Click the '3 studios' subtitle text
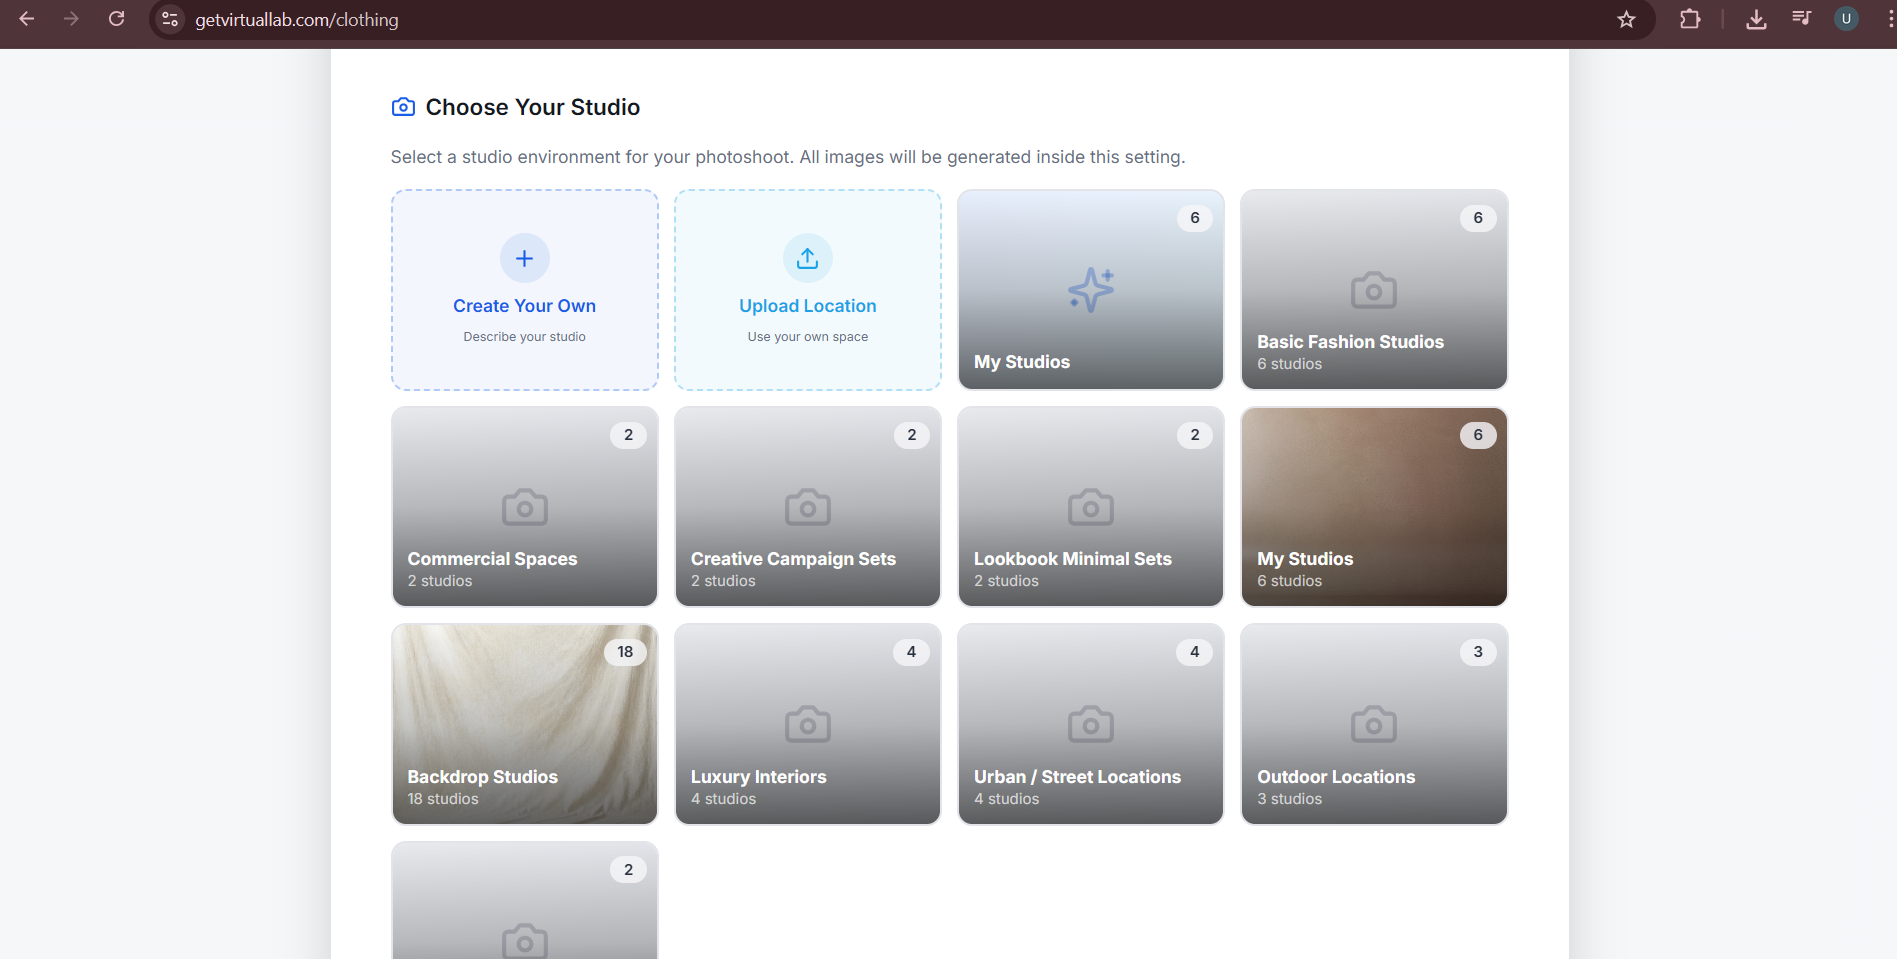The height and width of the screenshot is (959, 1897). point(1289,799)
